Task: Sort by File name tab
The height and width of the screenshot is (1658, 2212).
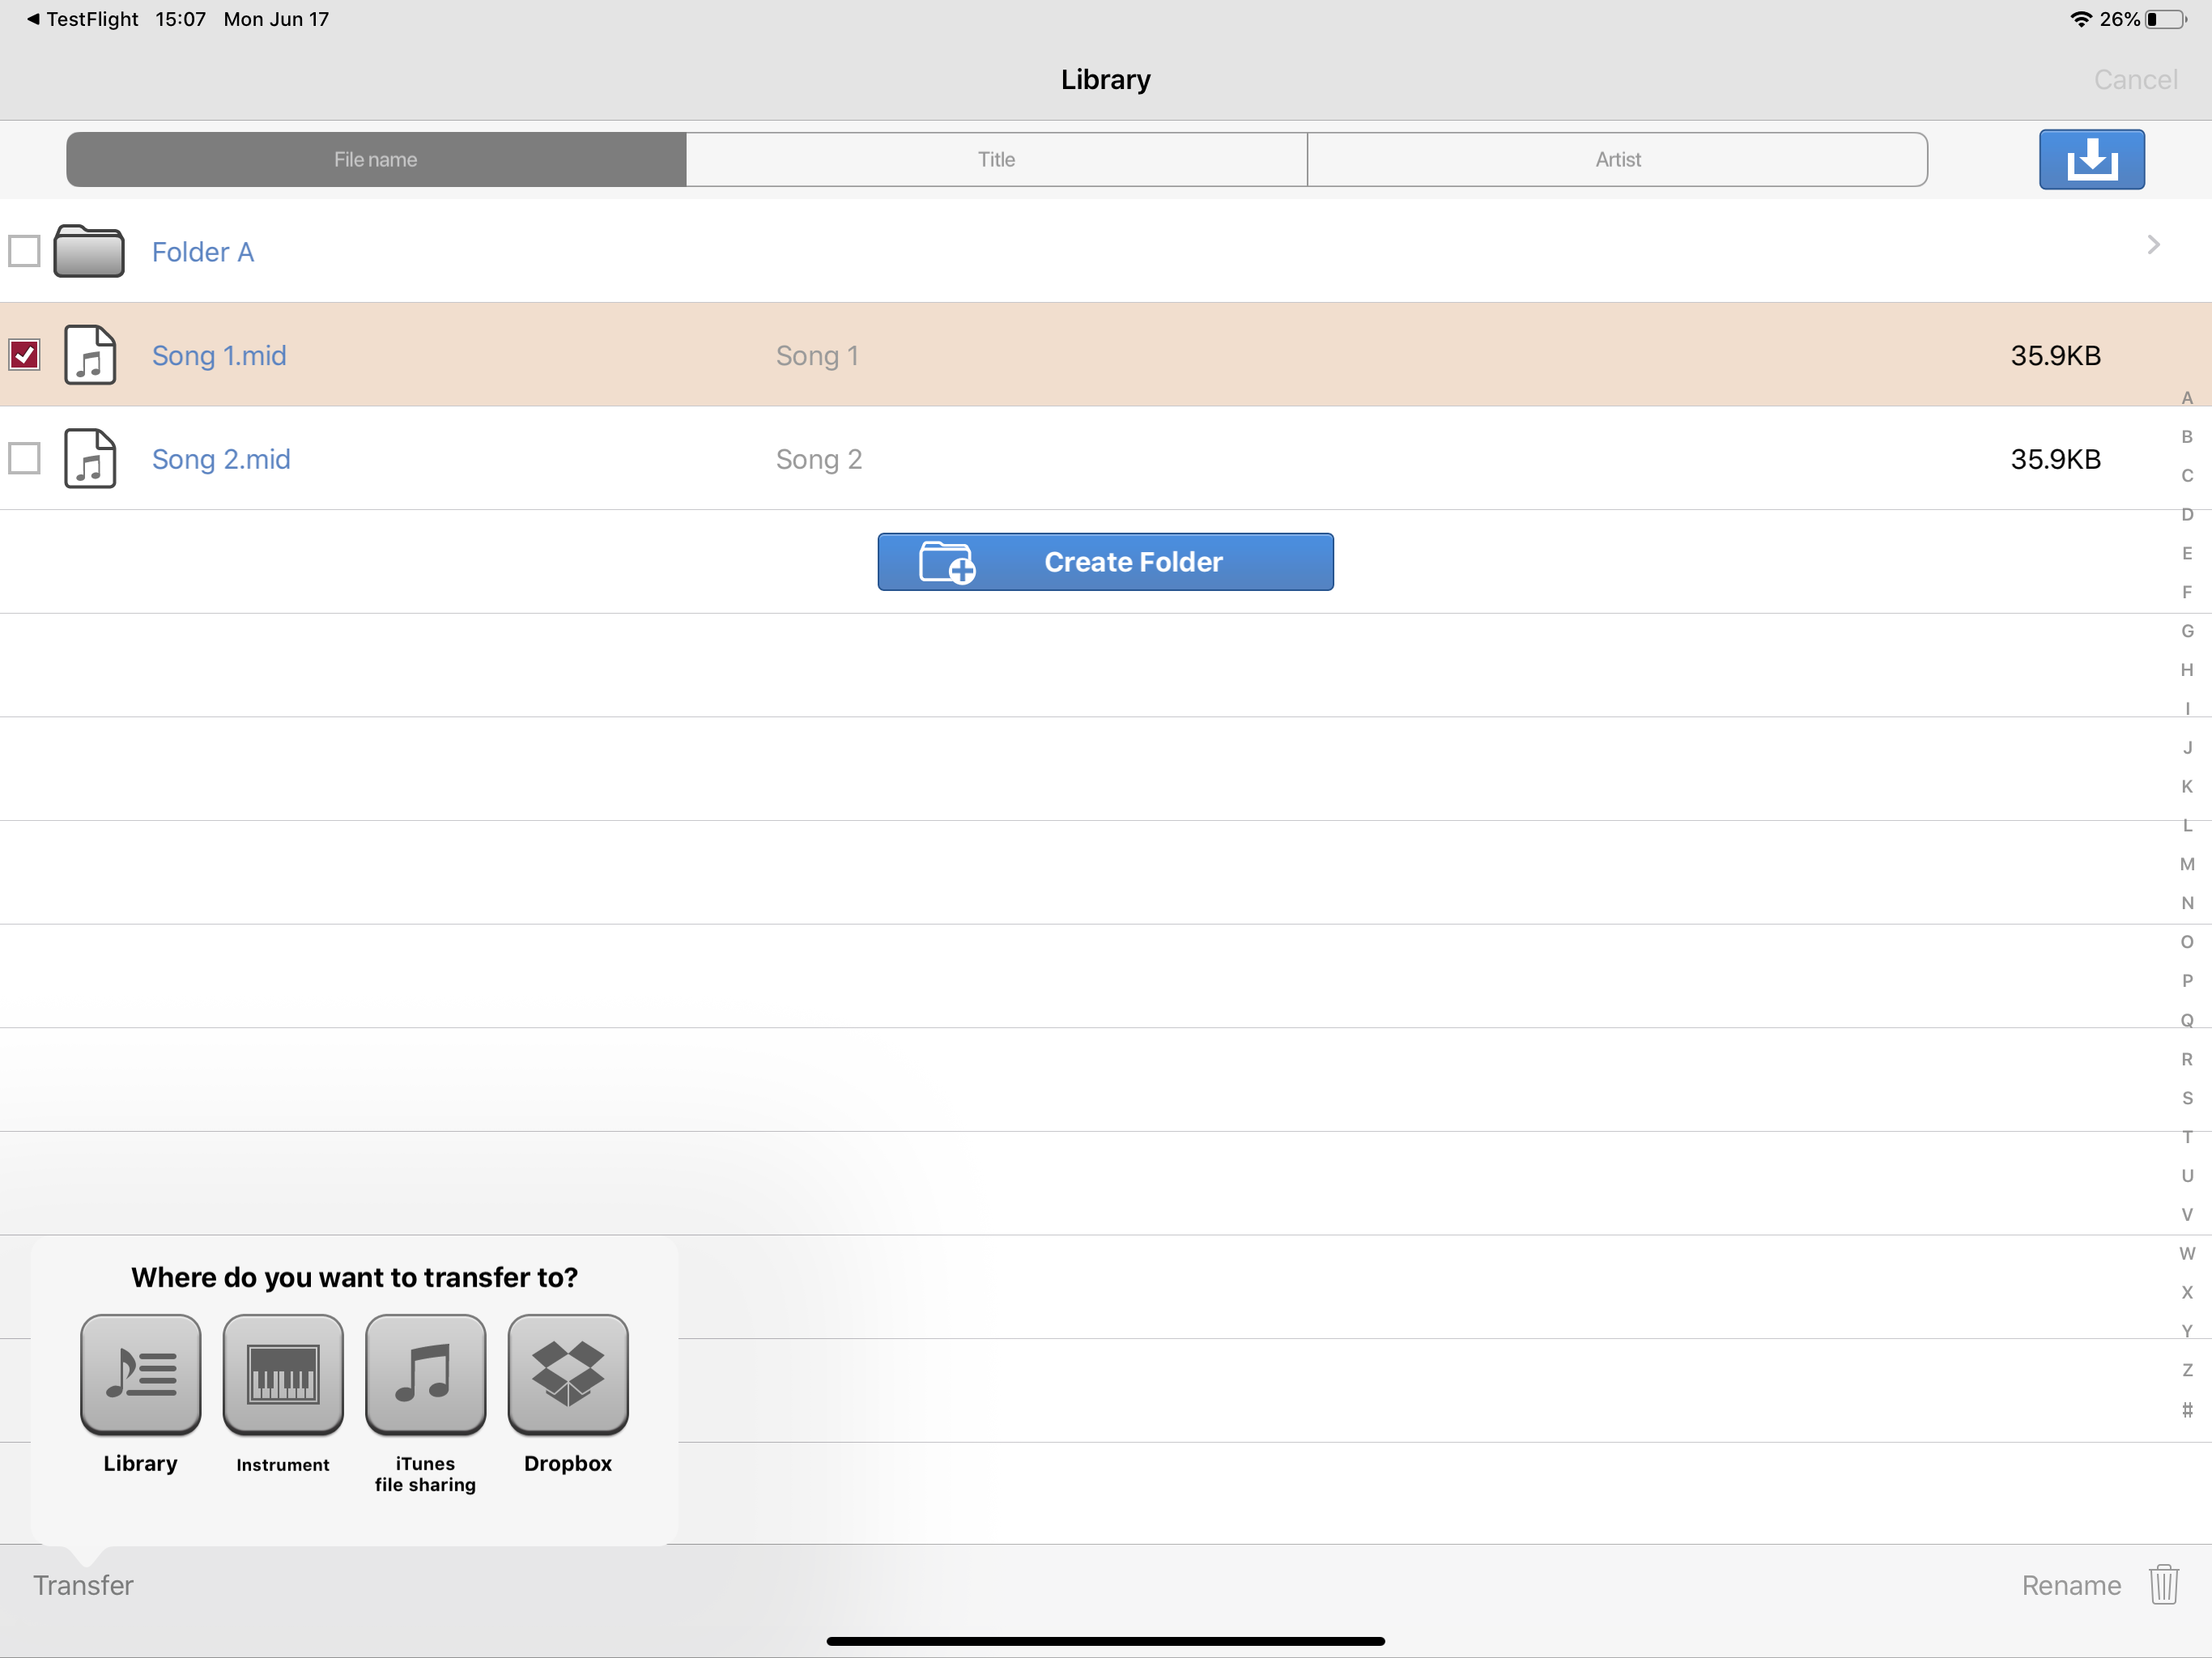Action: pos(376,159)
